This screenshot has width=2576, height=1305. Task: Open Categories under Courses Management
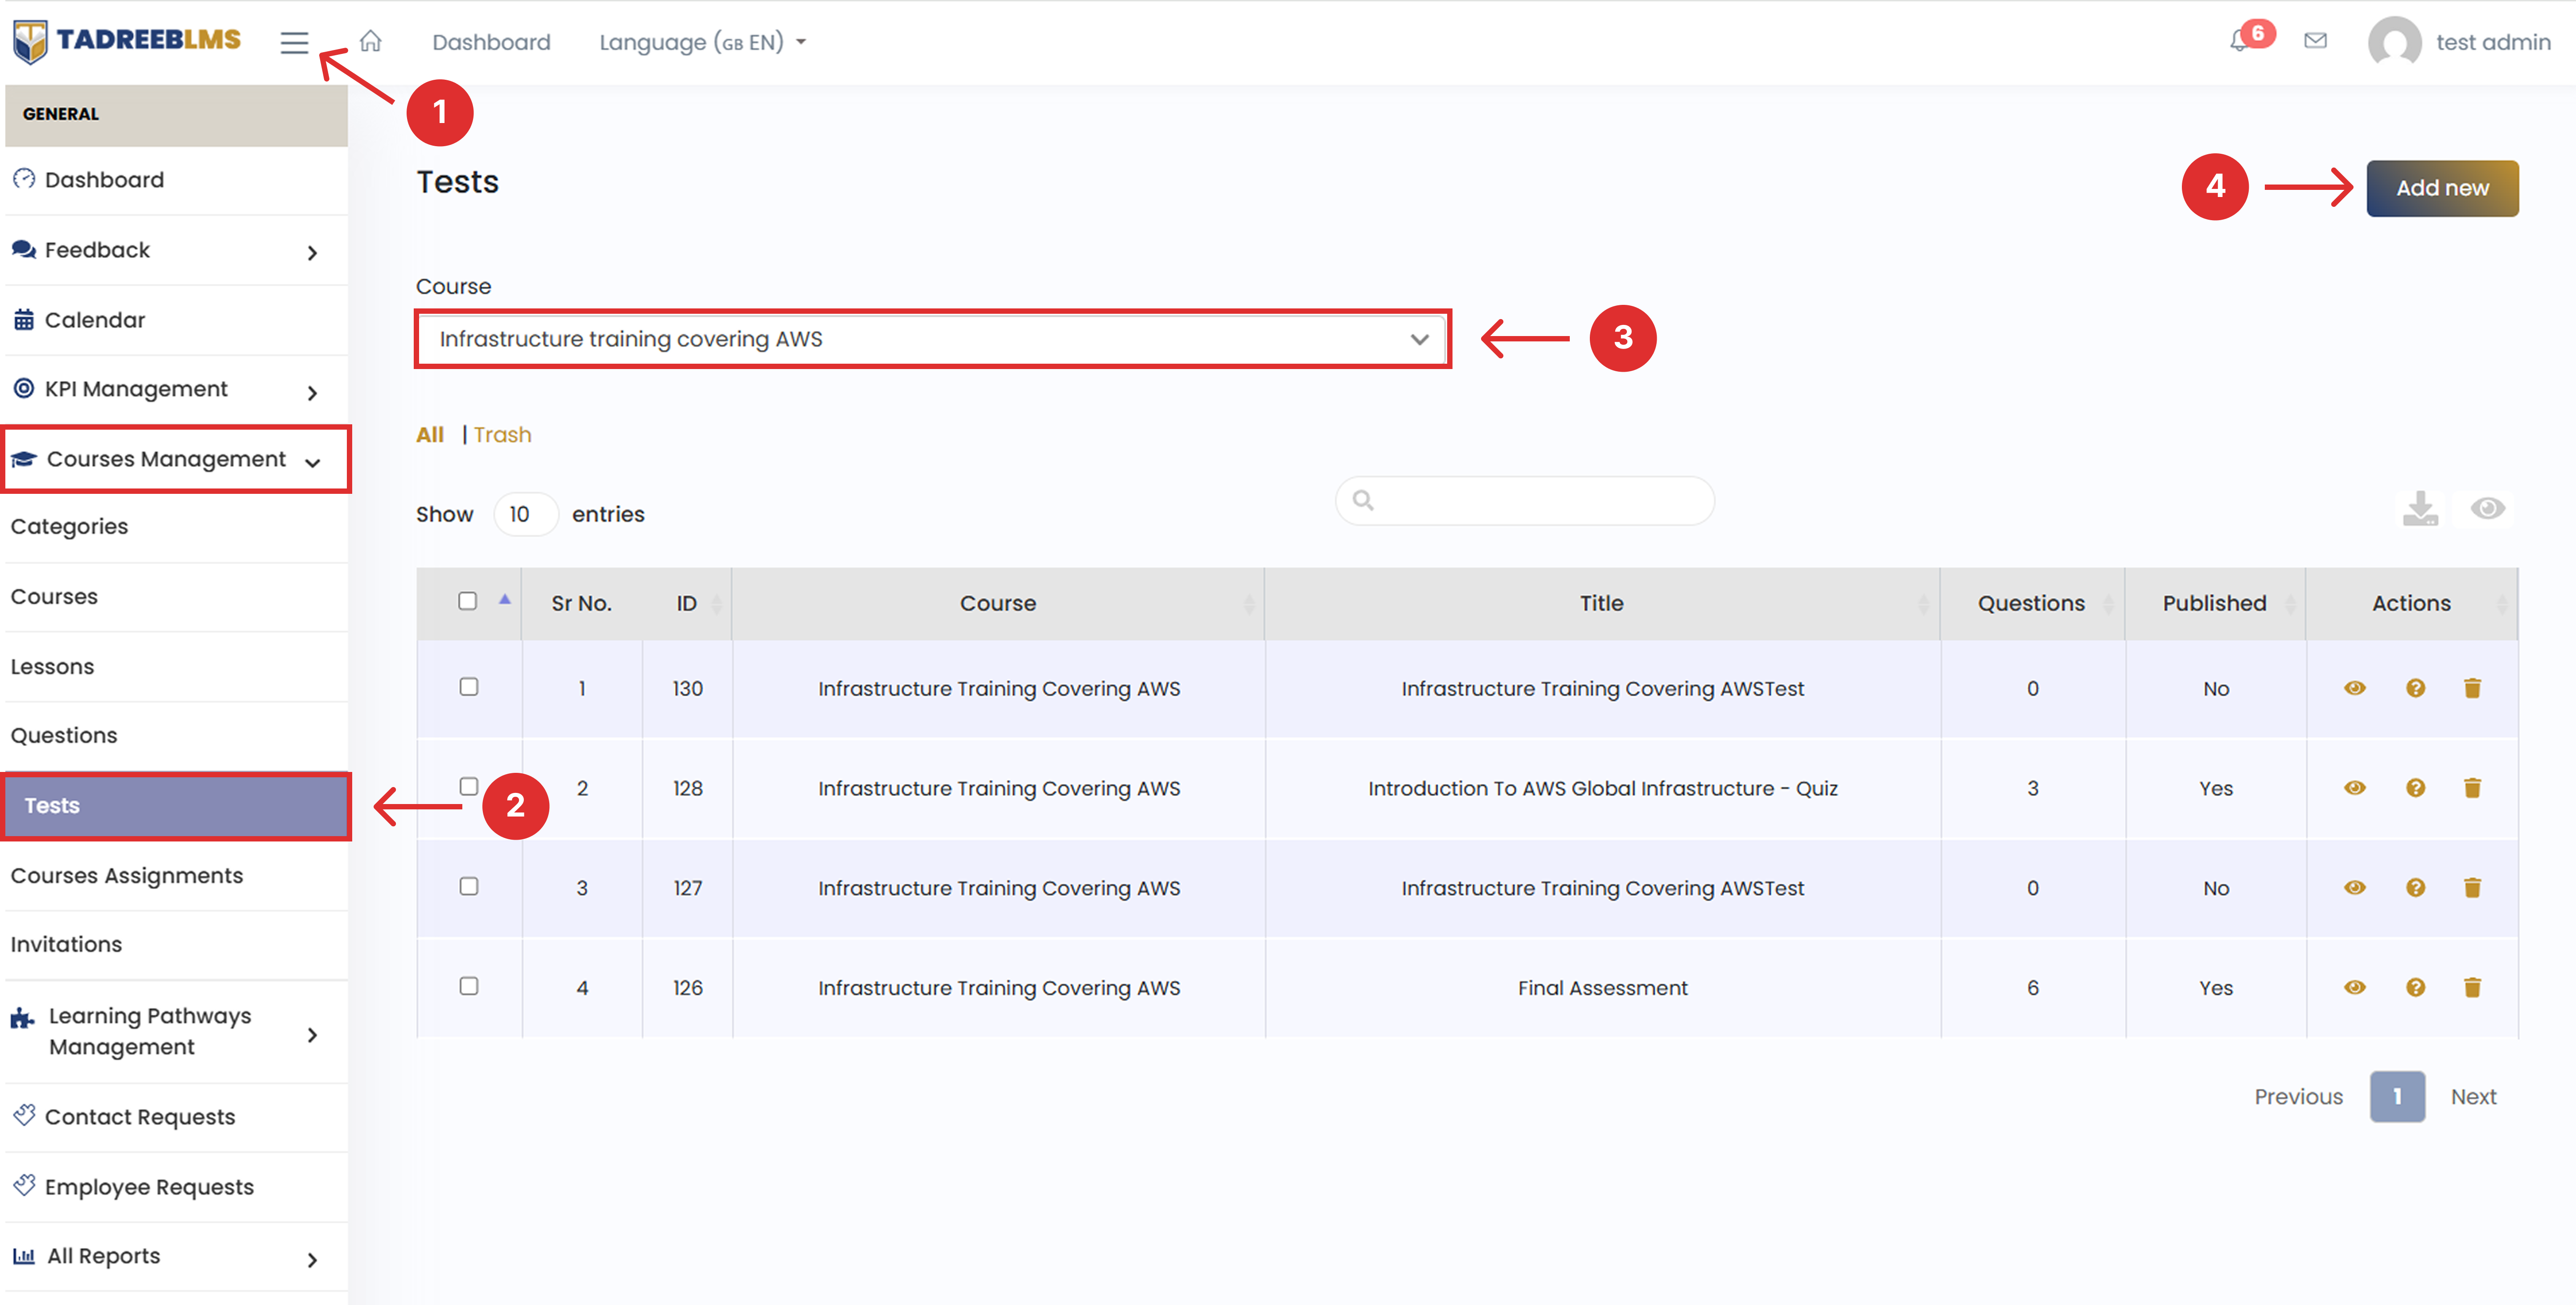tap(176, 527)
